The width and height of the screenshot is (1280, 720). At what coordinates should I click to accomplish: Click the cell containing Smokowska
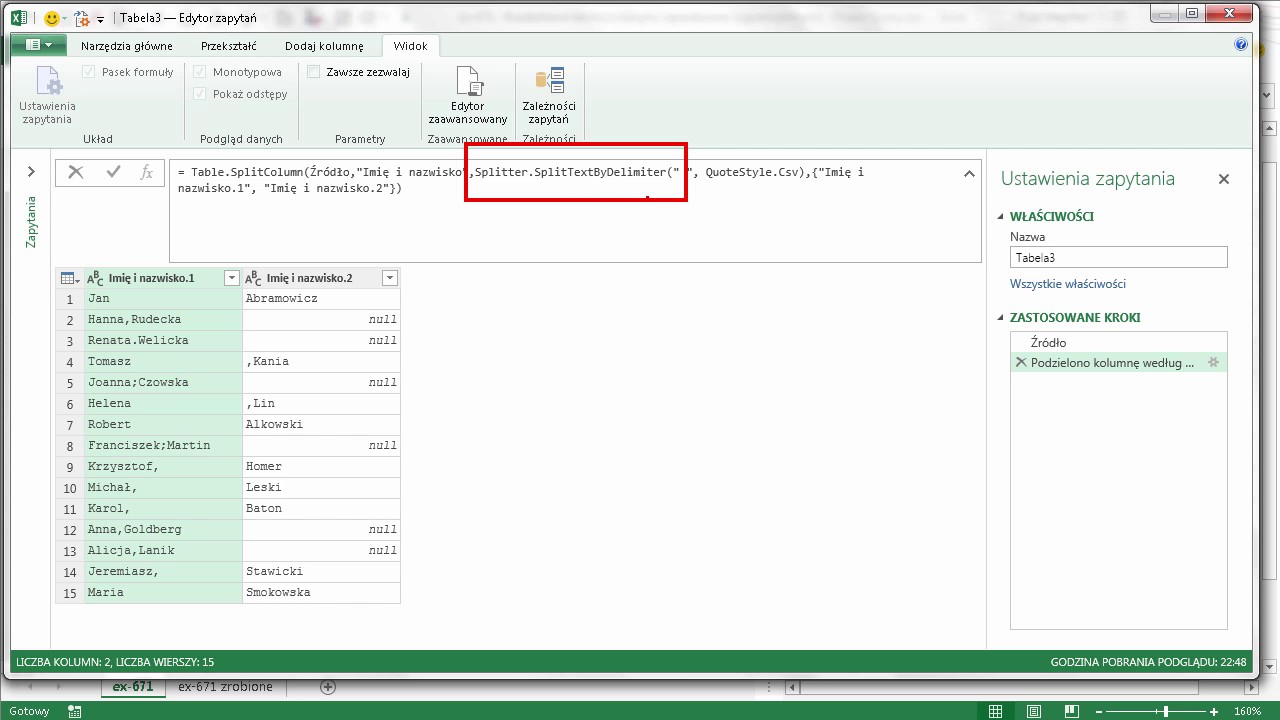pos(321,592)
